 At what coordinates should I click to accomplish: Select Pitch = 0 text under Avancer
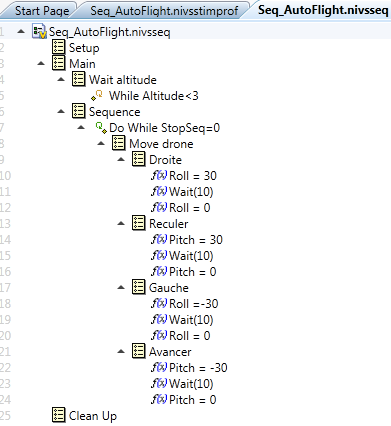[x=193, y=400]
